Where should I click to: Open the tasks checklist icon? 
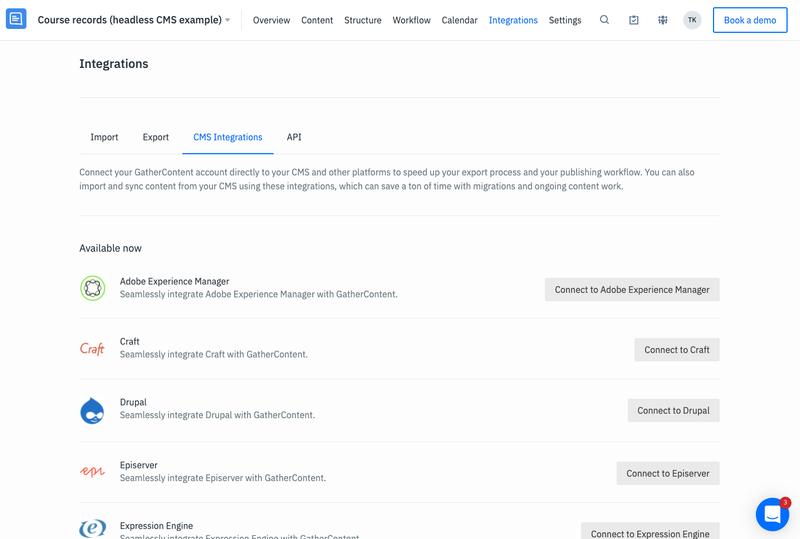(x=634, y=20)
